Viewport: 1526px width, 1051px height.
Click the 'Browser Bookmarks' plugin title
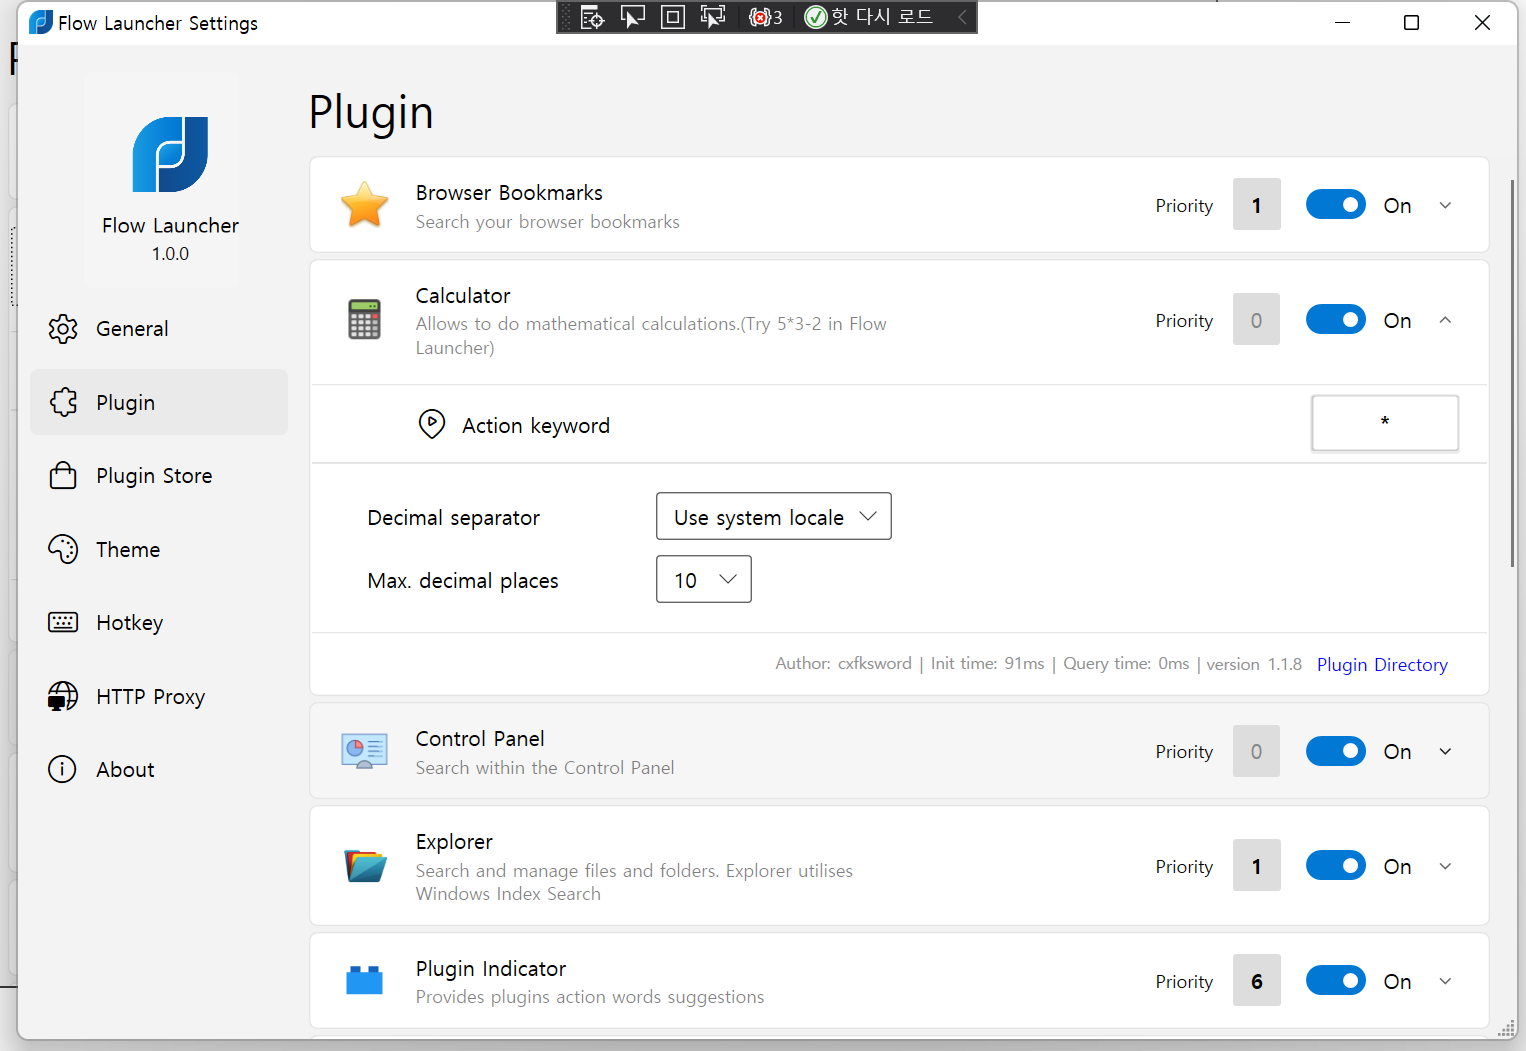pos(509,192)
